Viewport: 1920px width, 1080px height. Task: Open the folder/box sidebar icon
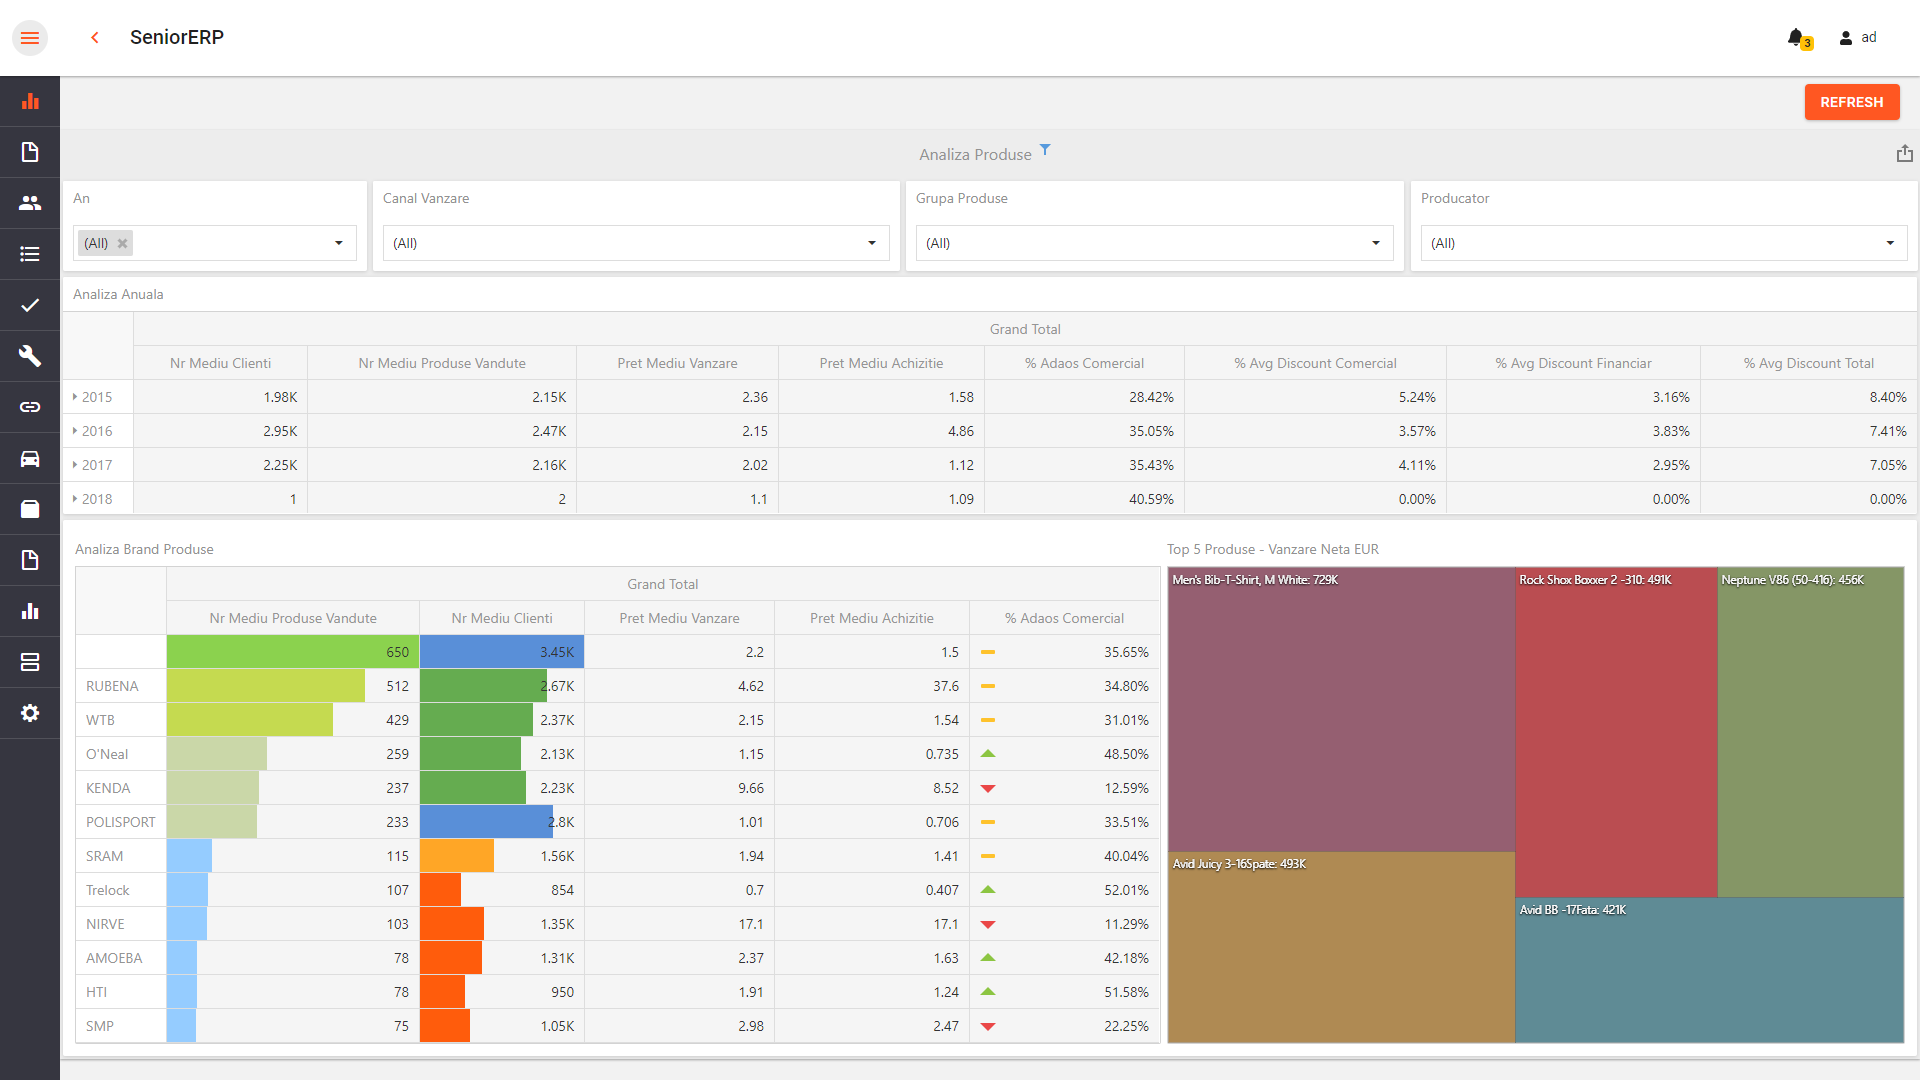point(30,509)
